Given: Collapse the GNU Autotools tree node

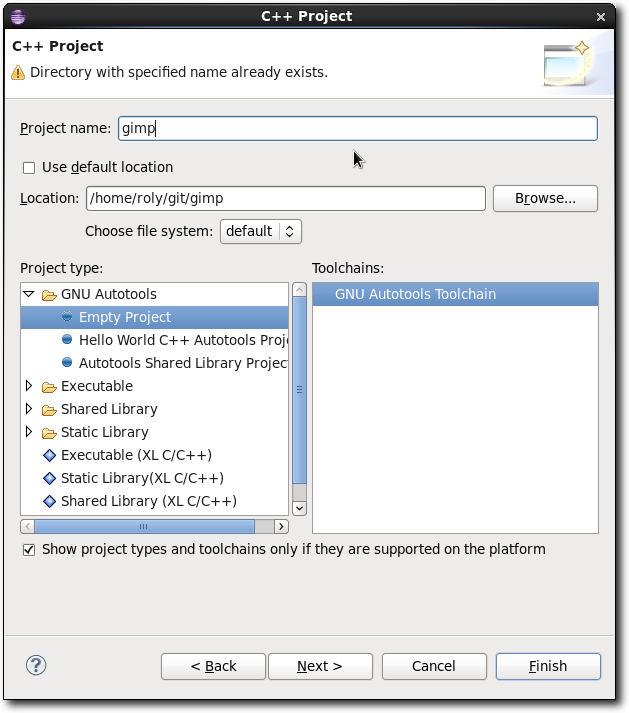Looking at the screenshot, I should point(29,295).
